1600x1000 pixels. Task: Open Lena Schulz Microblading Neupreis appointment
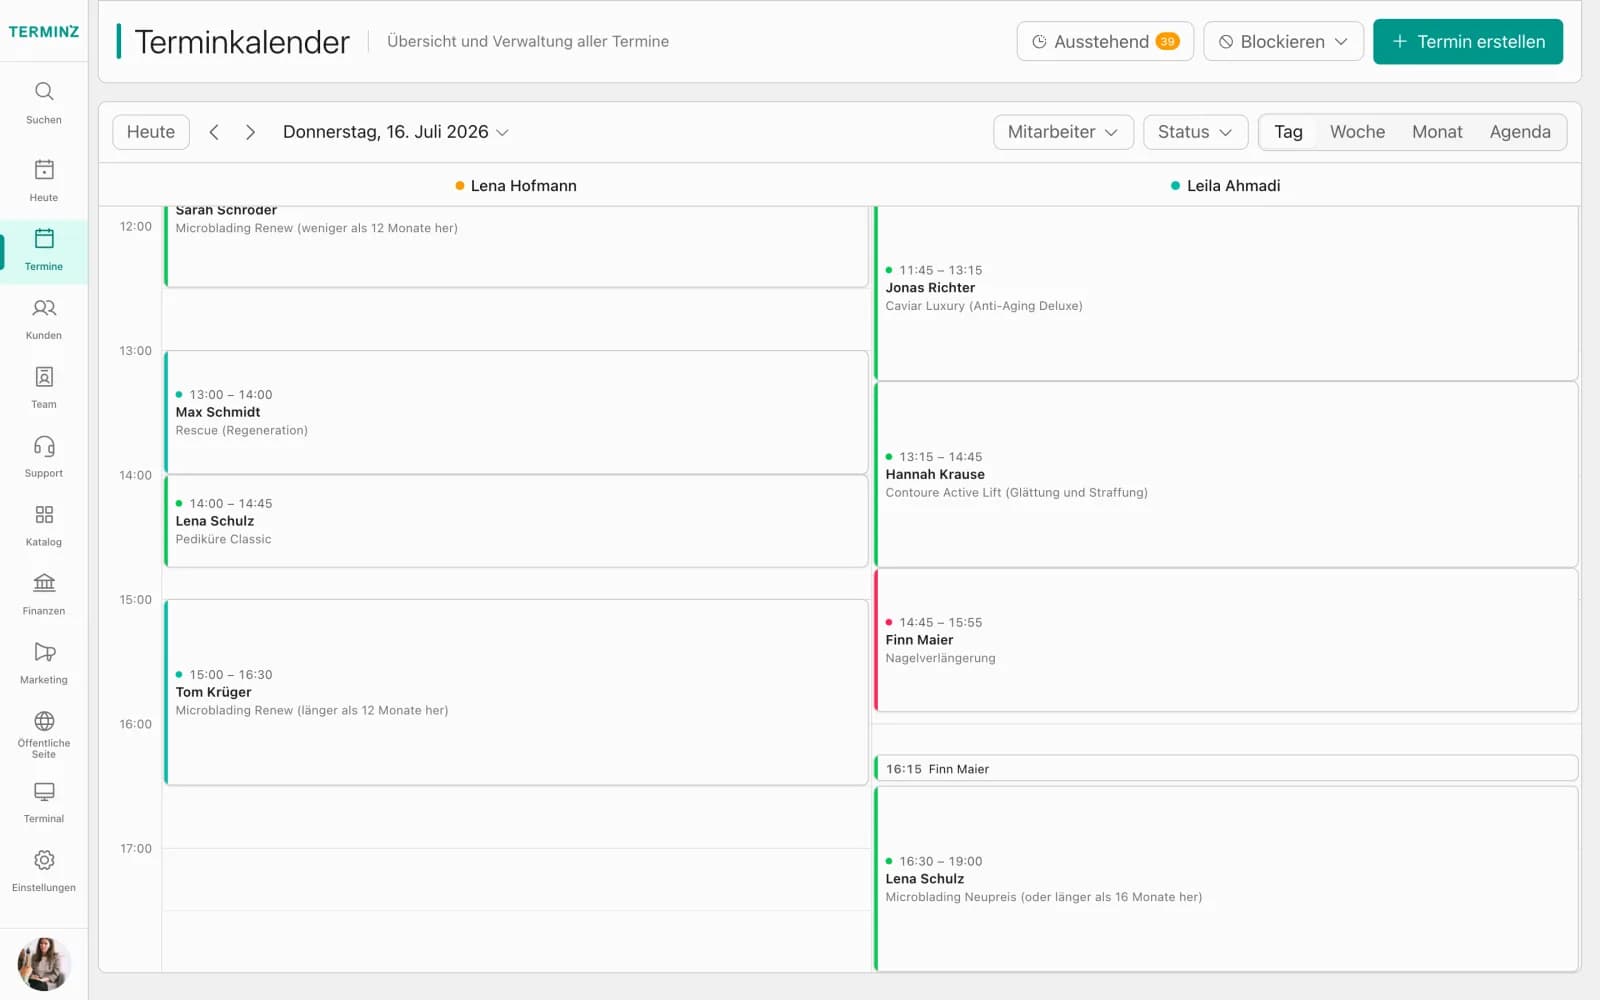1226,878
